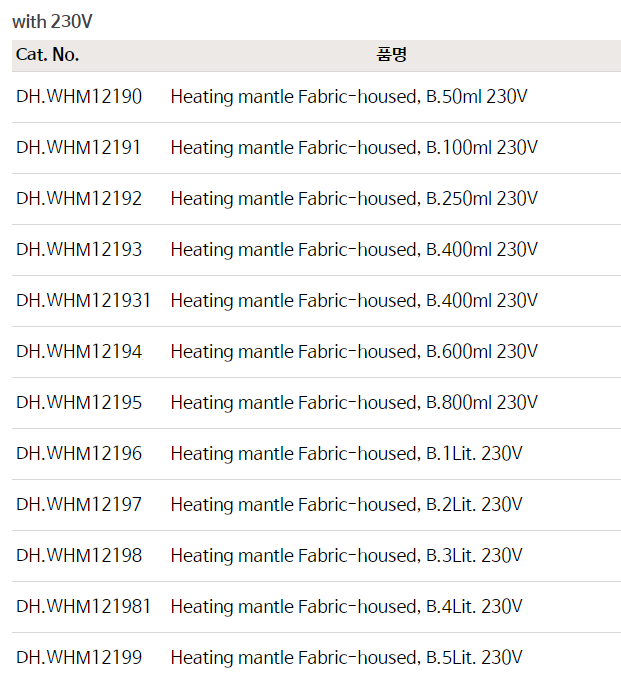Select catalog number DH.WHM12198

[x=79, y=556]
